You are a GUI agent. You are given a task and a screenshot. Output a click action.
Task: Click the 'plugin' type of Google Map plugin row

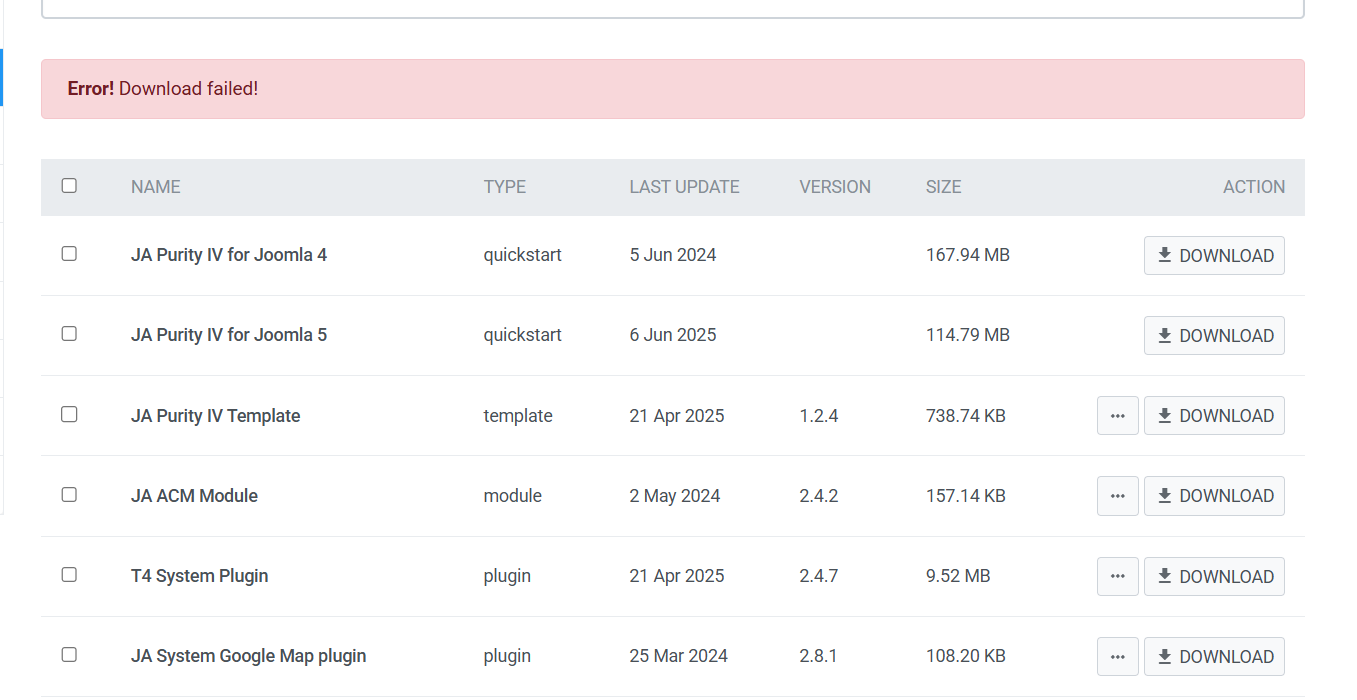(x=507, y=656)
